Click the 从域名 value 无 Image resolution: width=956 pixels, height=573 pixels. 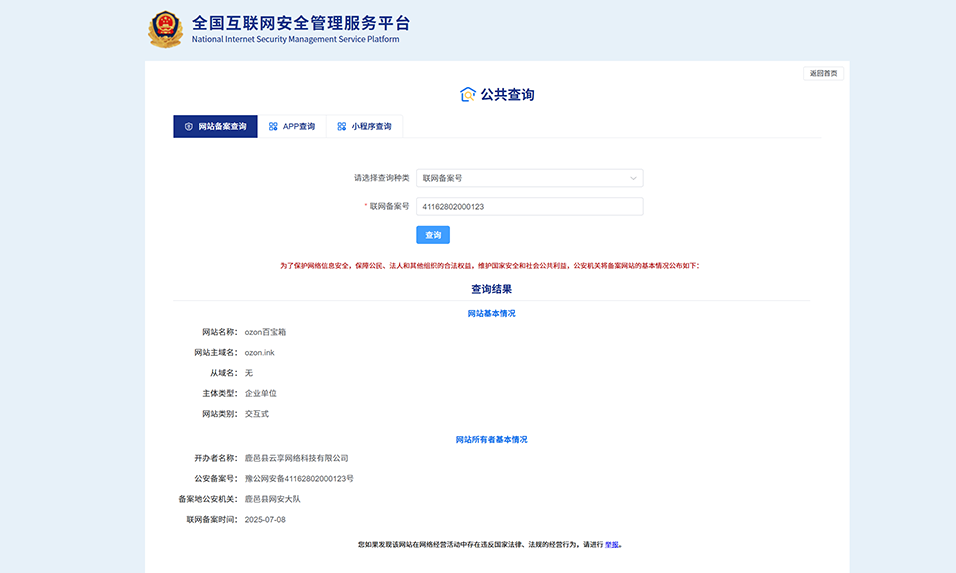tap(249, 373)
